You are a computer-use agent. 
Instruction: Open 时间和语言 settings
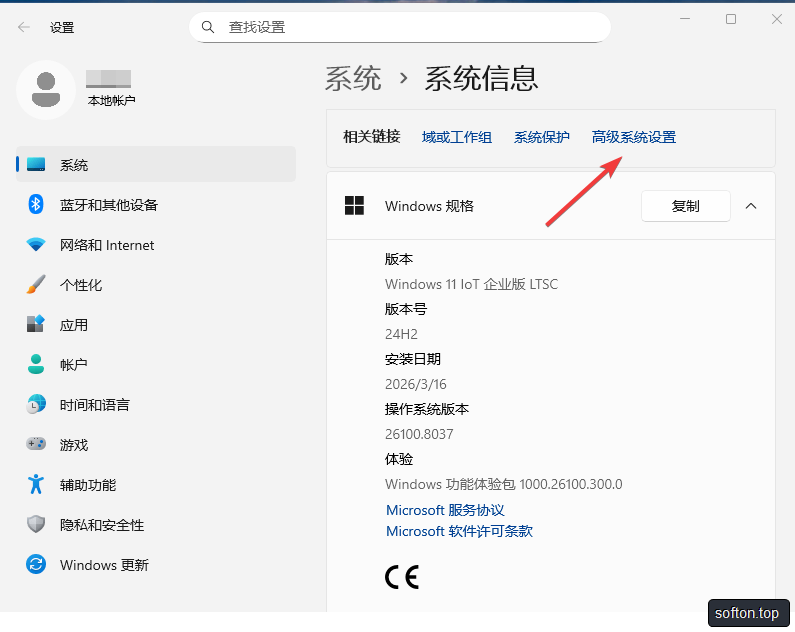(x=156, y=404)
